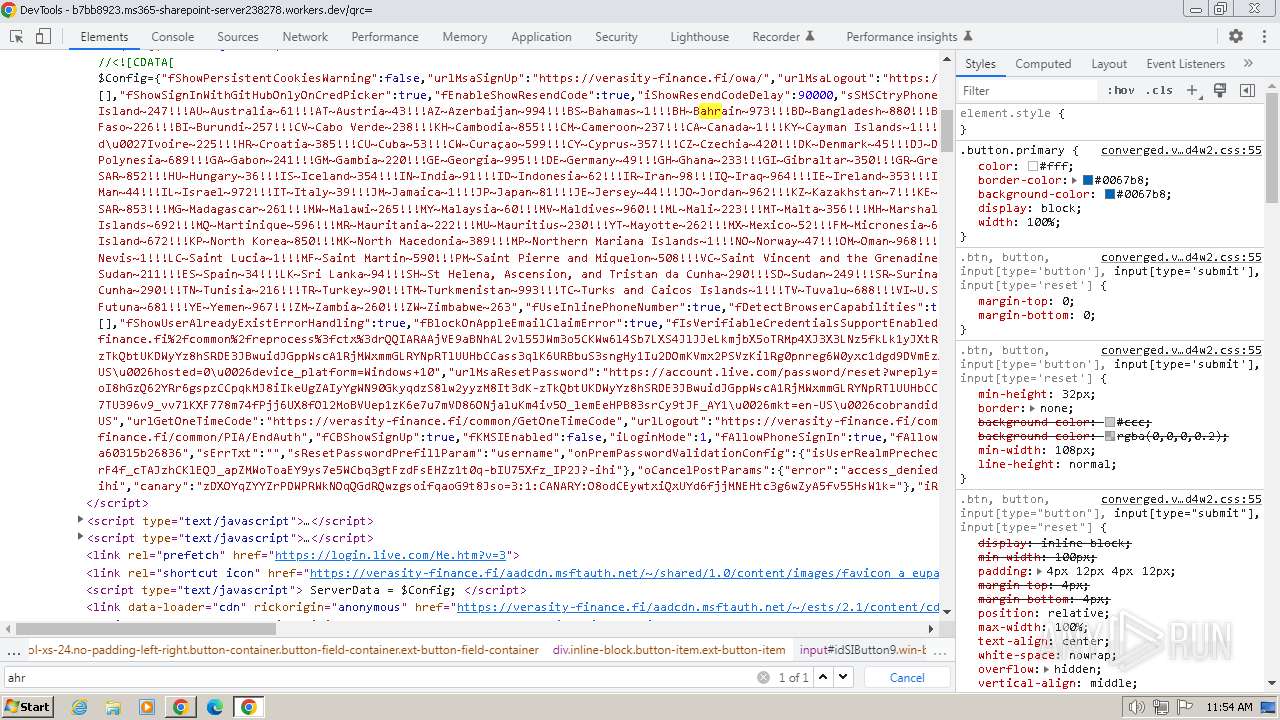1280x720 pixels.
Task: Expand the overflow hidden shorthand
Action: point(1046,669)
